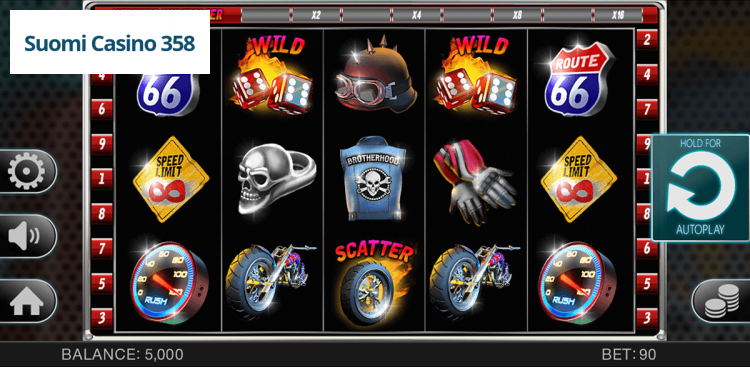Click the X4 multiplier segment
Viewport: 750px width, 367px height.
pyautogui.click(x=416, y=15)
